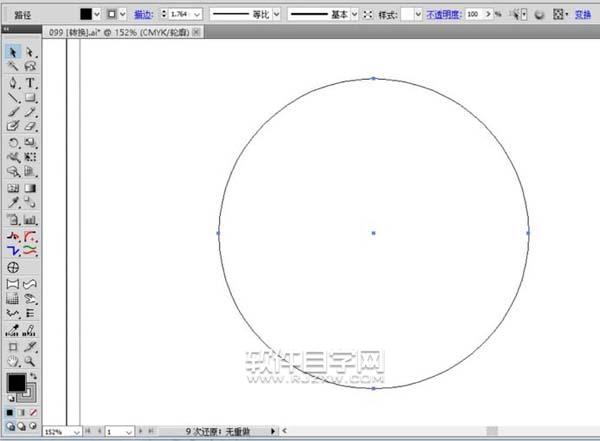Select the Hand tool
Screen dimensions: 600x441
(14, 360)
